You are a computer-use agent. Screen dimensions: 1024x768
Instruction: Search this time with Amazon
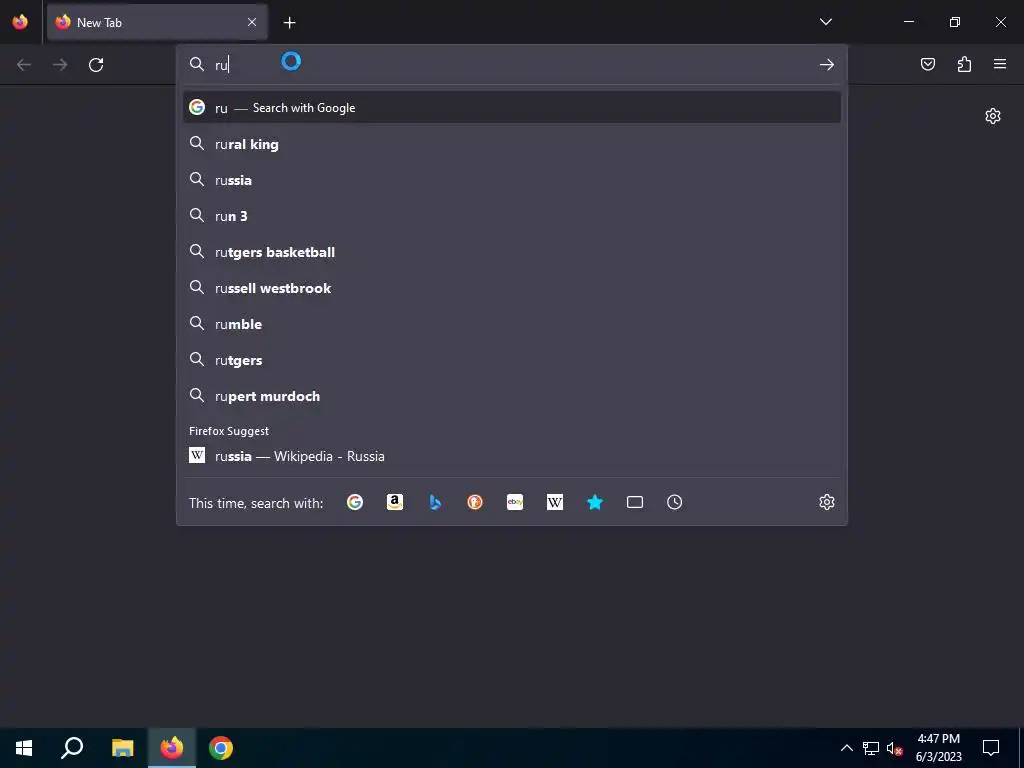tap(394, 502)
